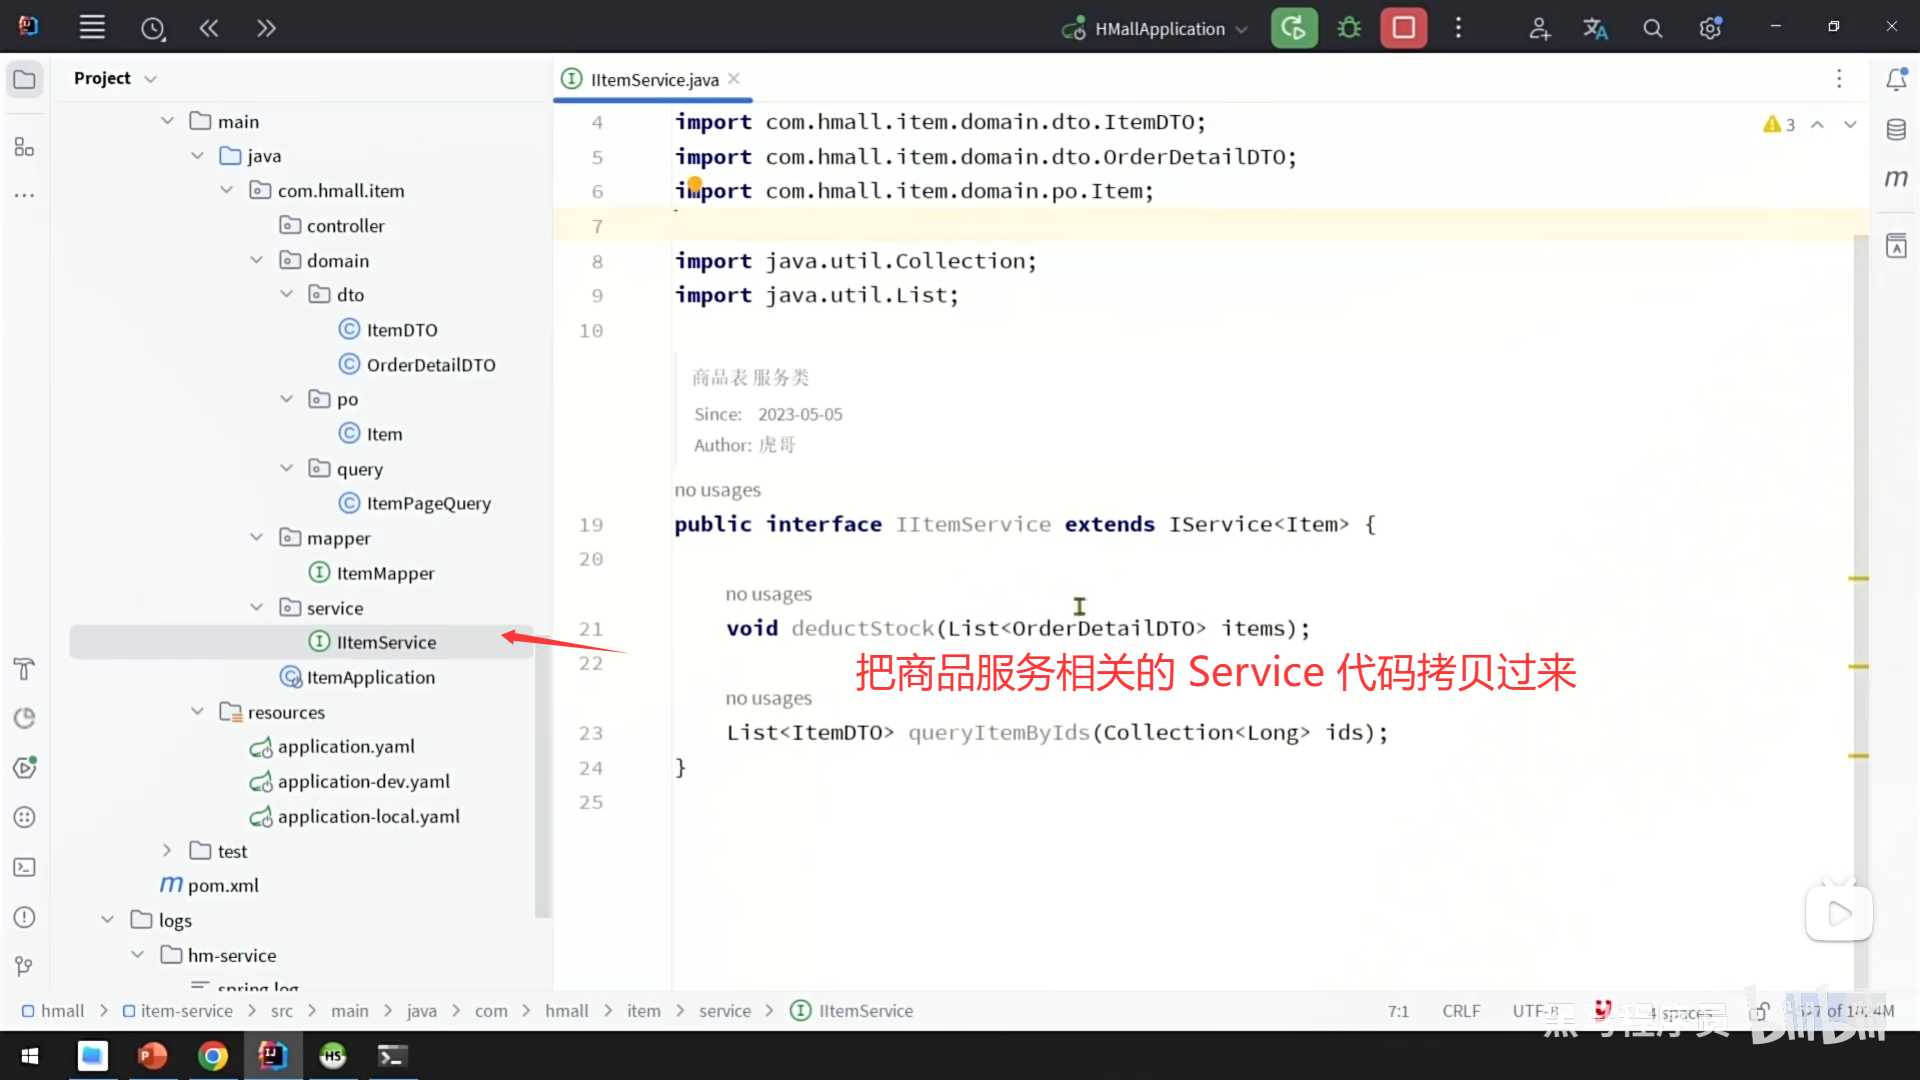Click the Rerun HMallApplication button

coord(1293,28)
